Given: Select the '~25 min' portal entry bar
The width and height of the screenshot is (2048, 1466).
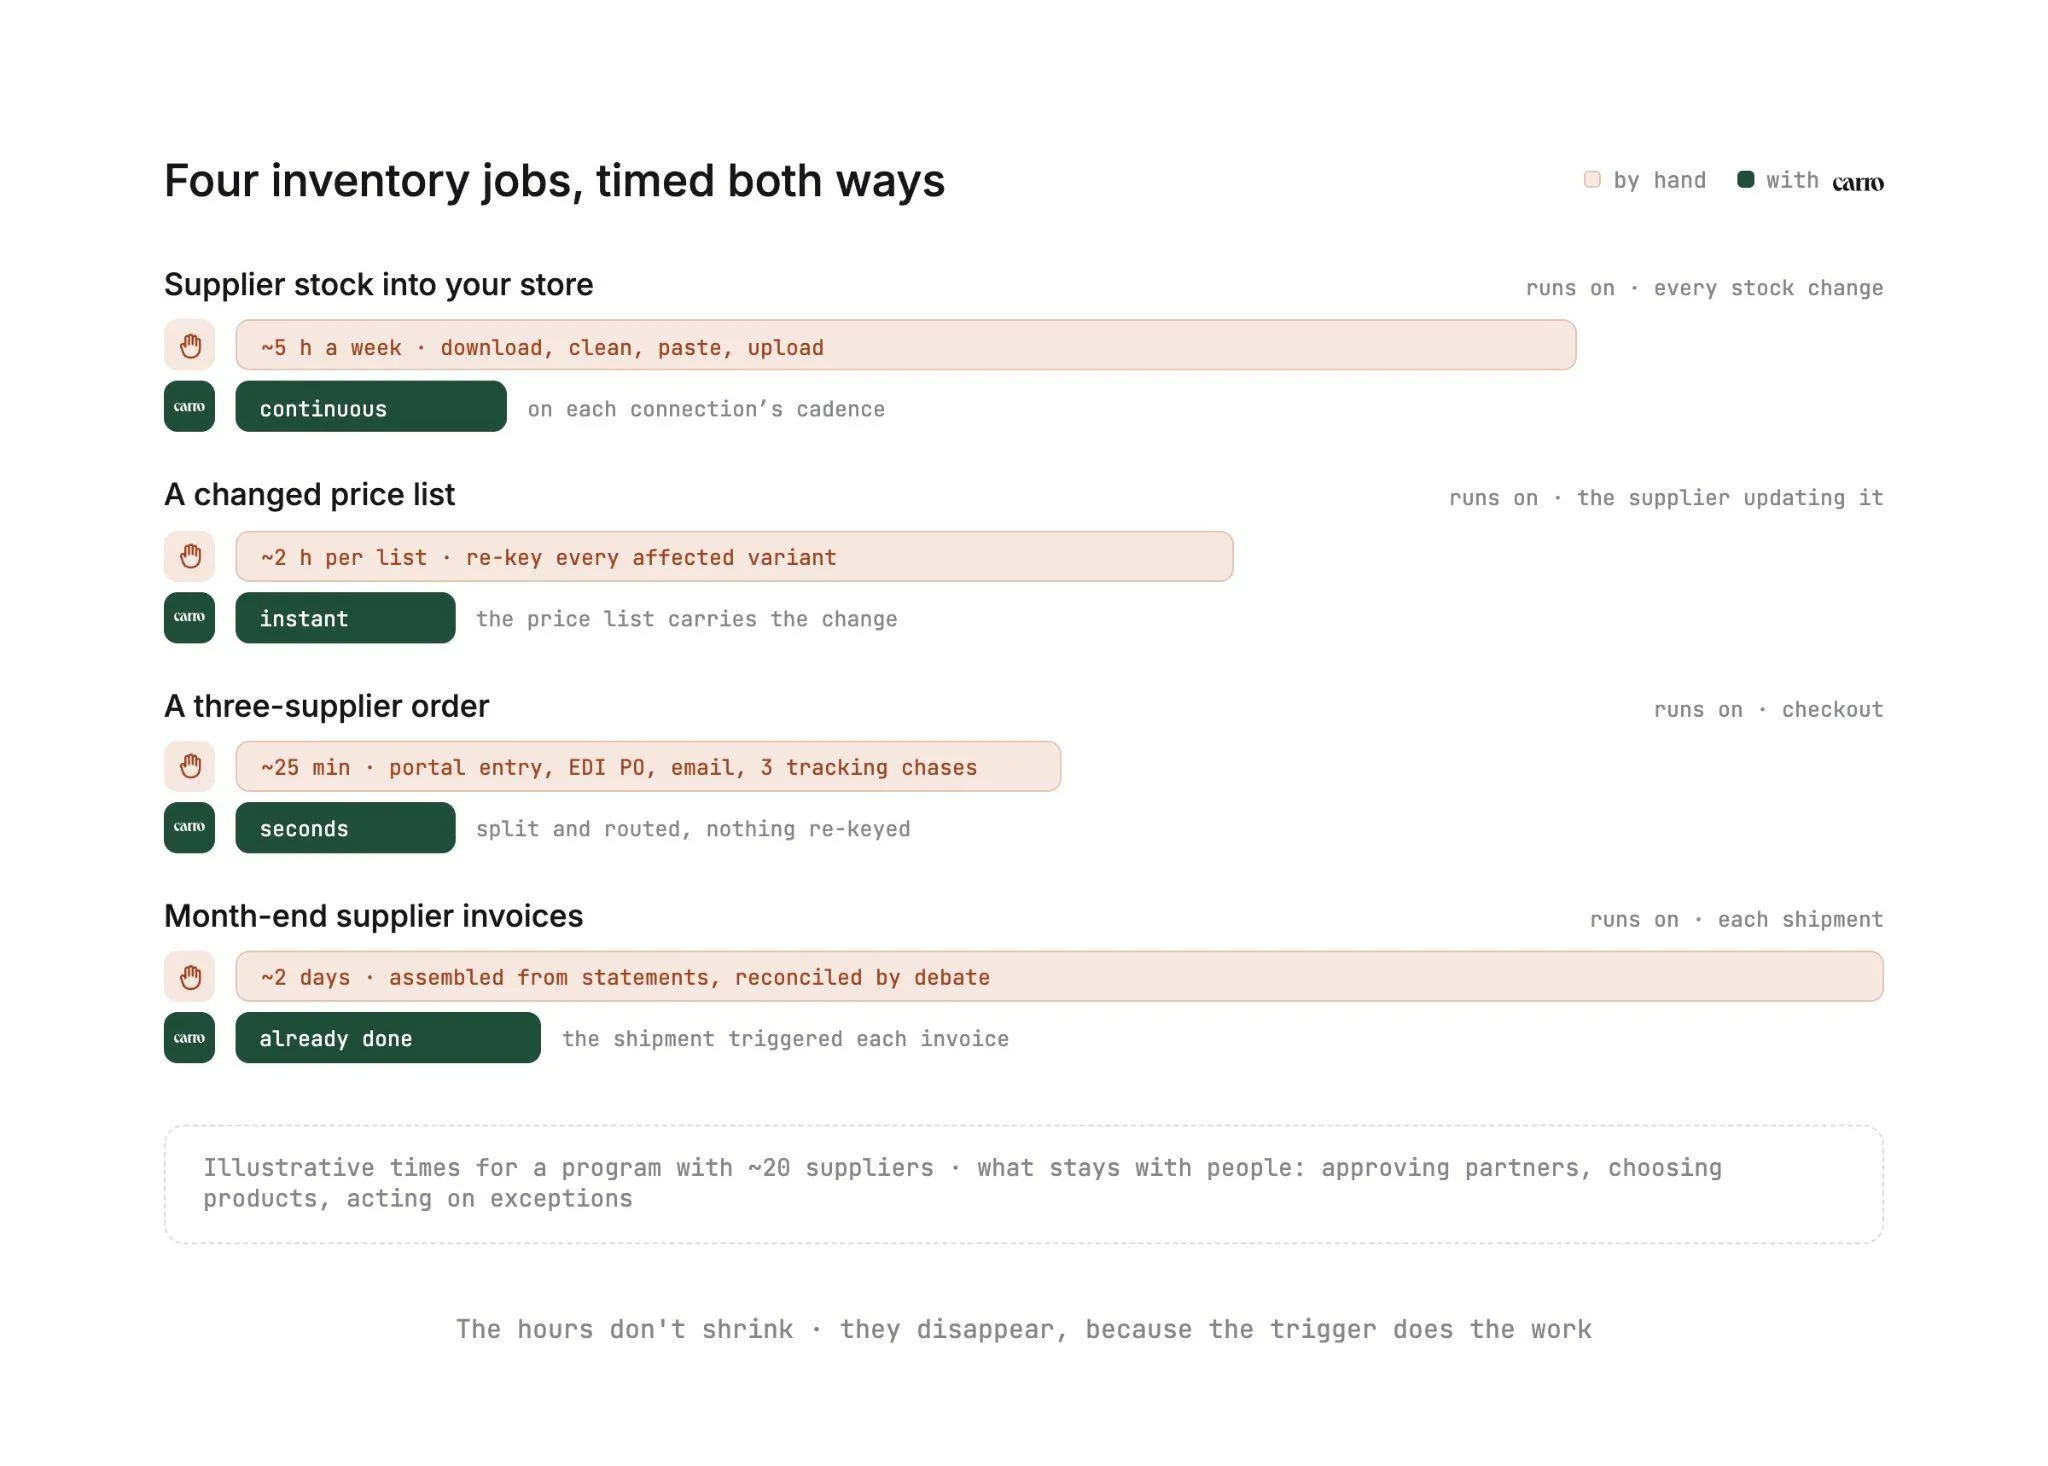Looking at the screenshot, I should (648, 766).
